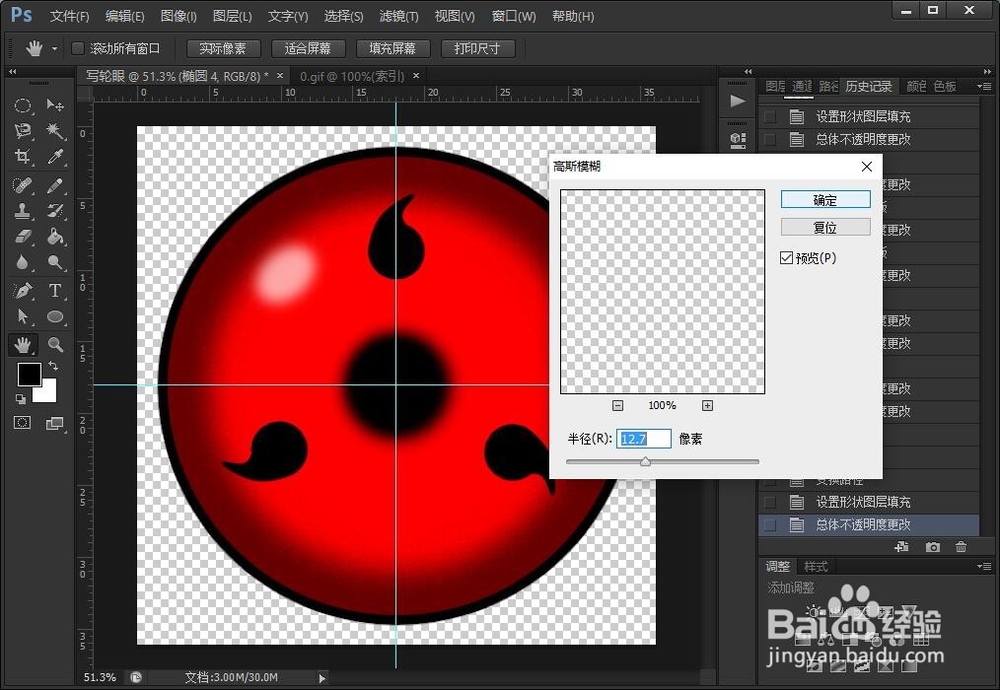Swap foreground and background colors
Viewport: 1000px width, 690px height.
pyautogui.click(x=54, y=366)
